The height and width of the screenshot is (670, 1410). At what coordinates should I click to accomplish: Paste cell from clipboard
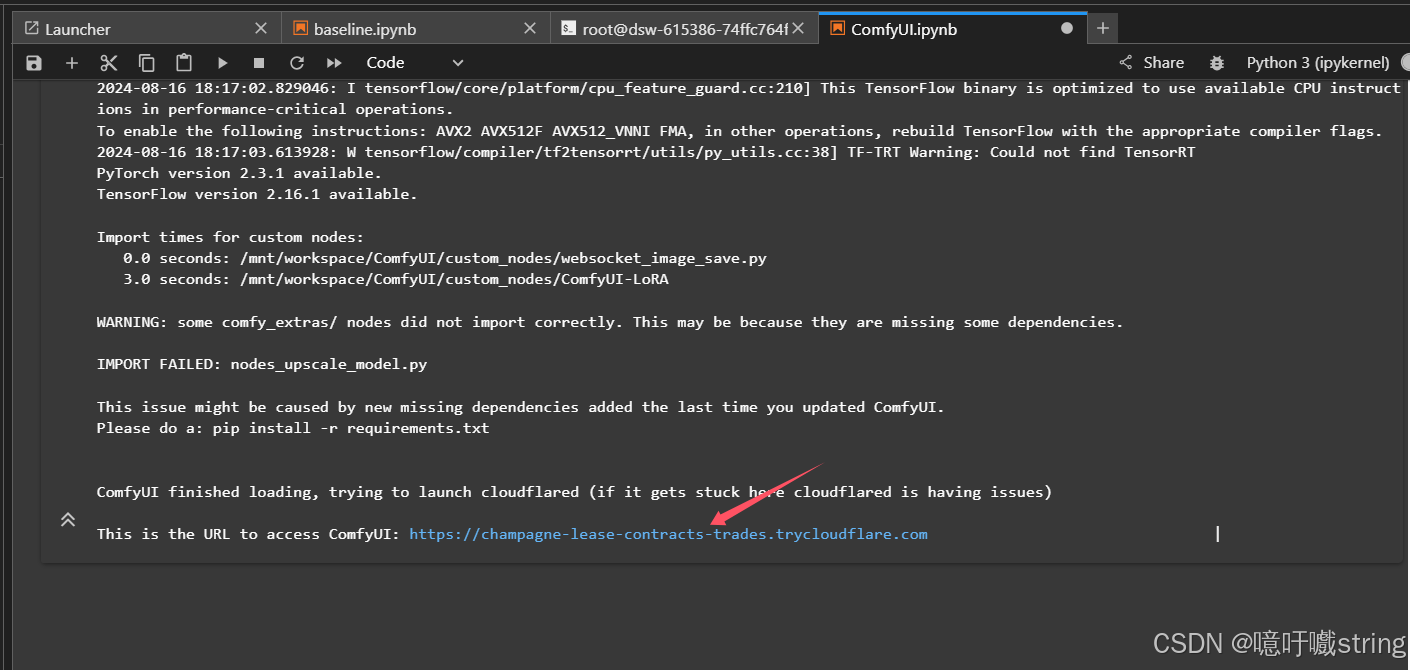(x=184, y=63)
